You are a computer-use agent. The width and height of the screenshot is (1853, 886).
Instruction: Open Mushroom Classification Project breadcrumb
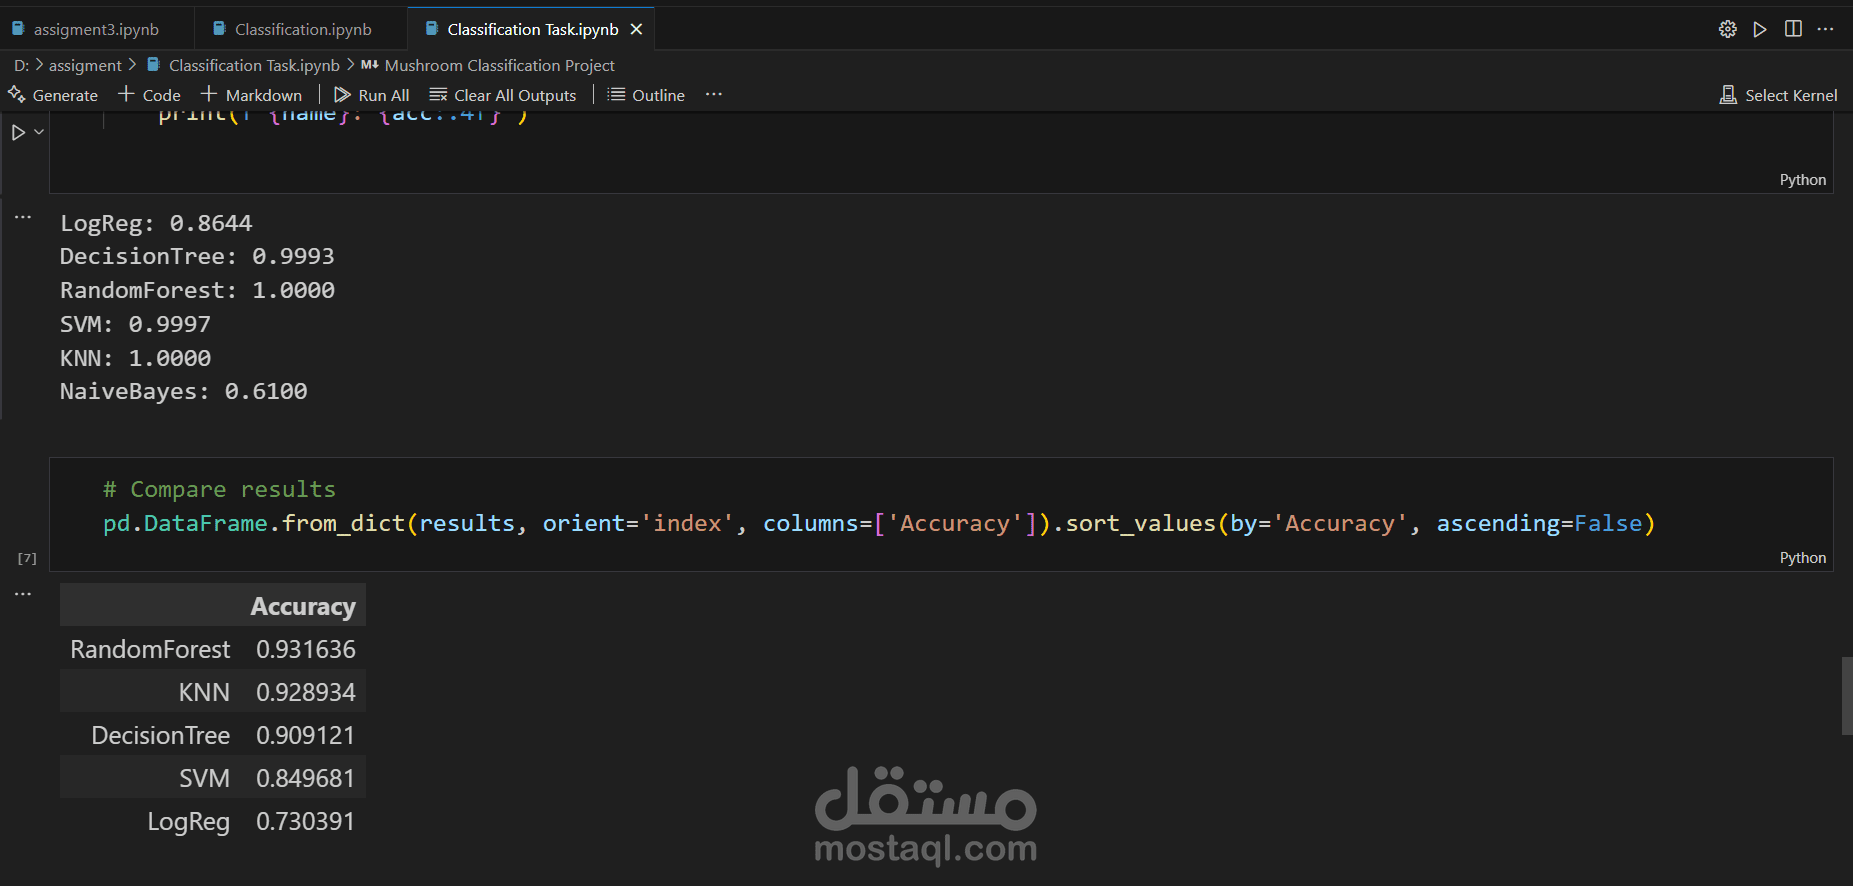[499, 65]
